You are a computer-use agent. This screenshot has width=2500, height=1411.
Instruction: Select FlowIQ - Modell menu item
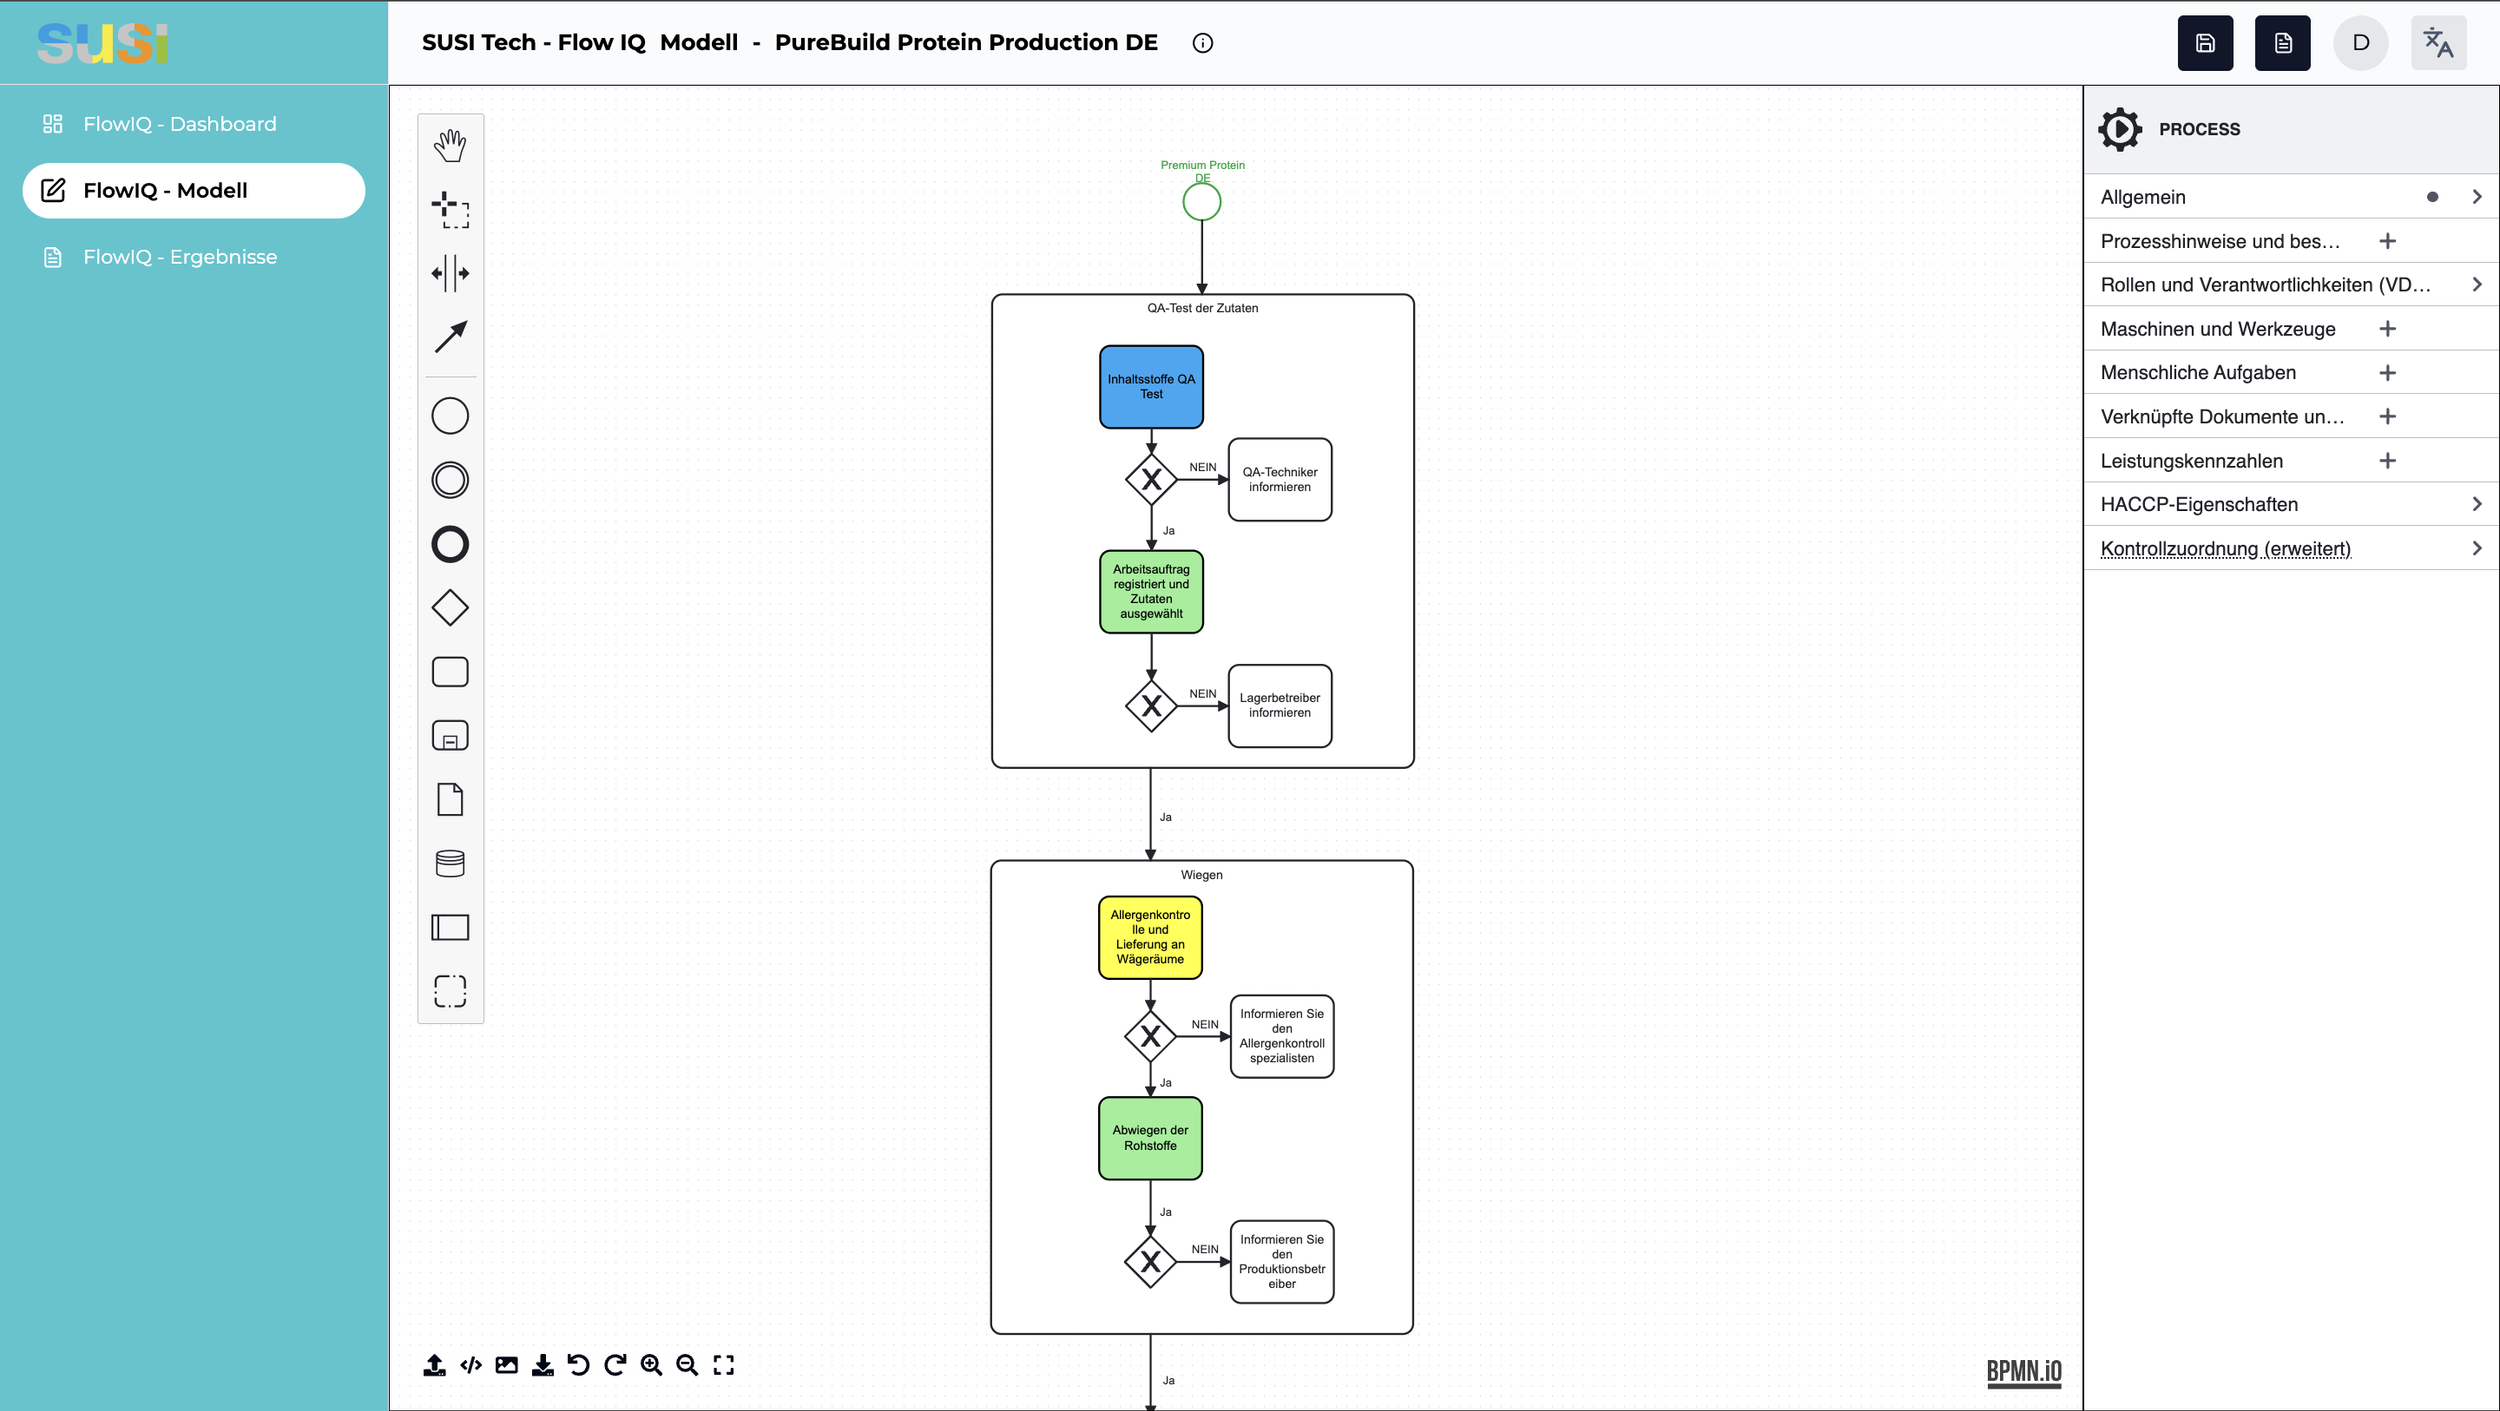coord(194,191)
